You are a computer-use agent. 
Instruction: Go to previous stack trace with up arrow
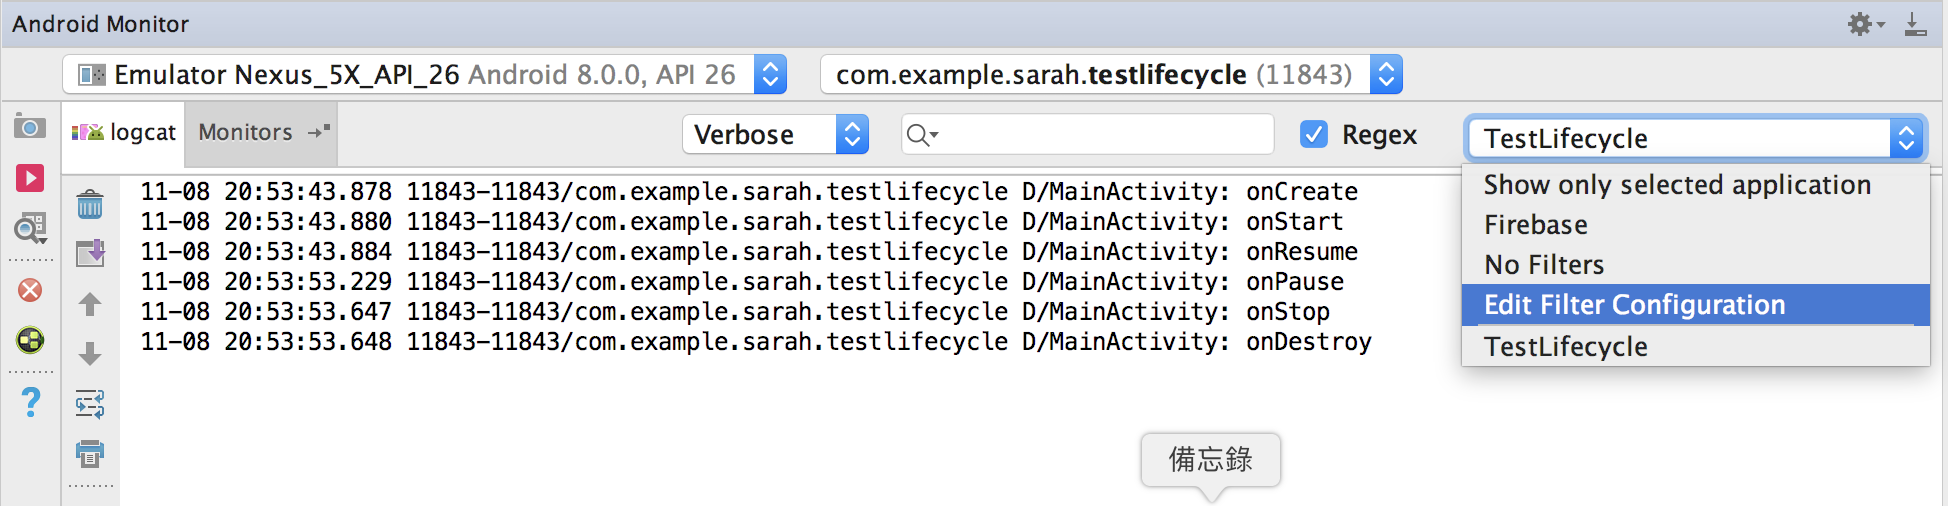tap(90, 304)
